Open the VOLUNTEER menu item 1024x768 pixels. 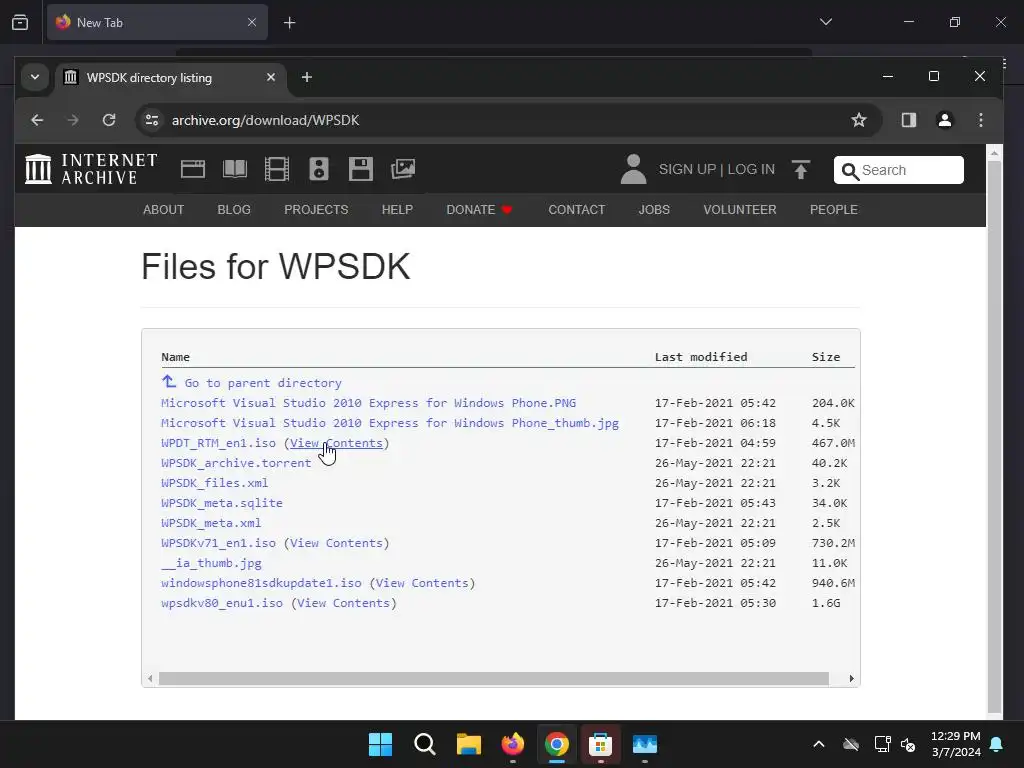point(740,210)
